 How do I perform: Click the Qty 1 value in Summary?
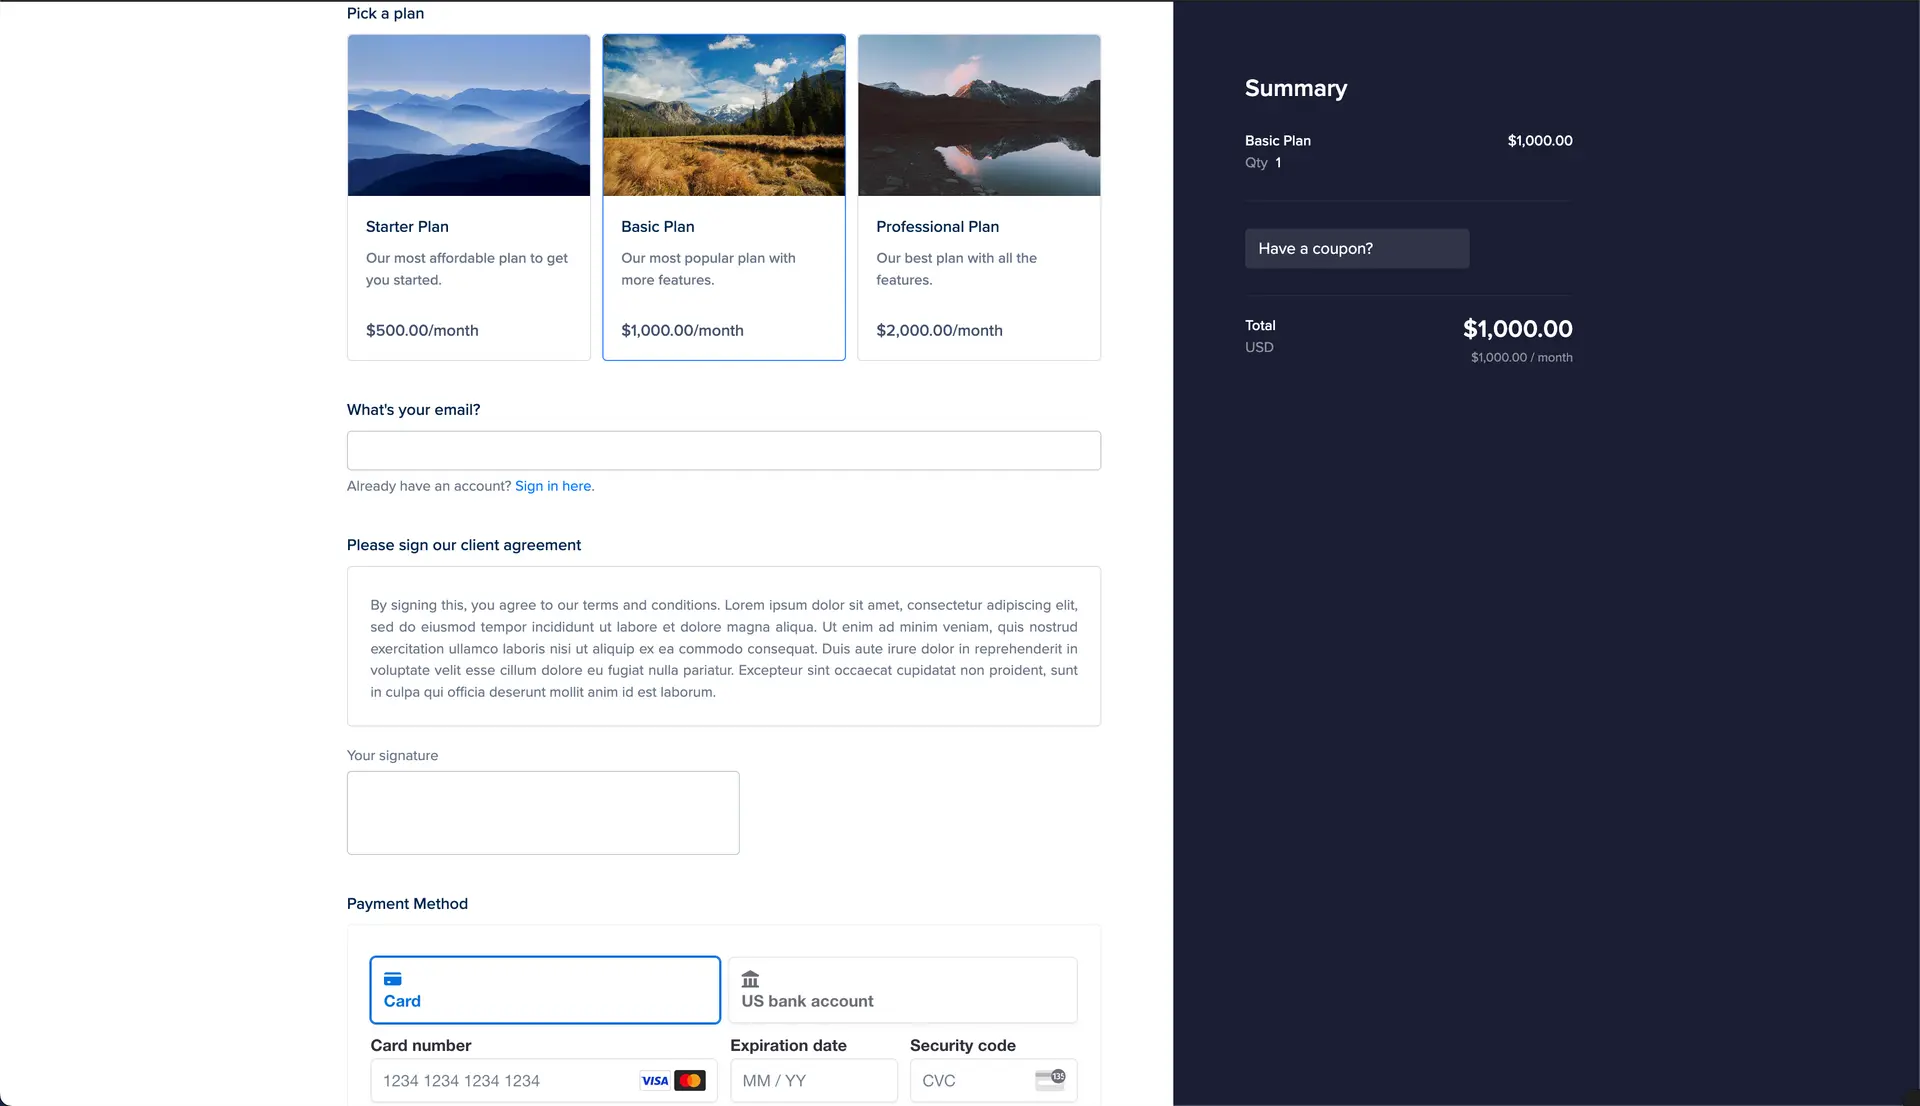point(1278,163)
